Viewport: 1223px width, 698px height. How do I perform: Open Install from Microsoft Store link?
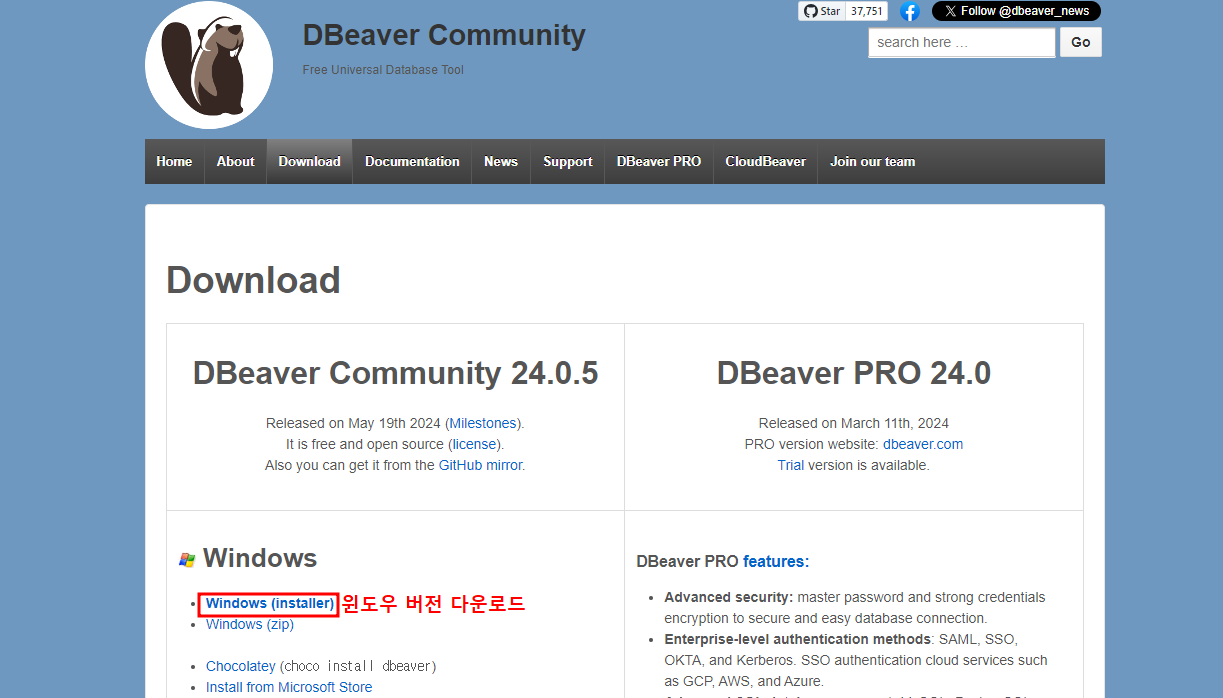(x=289, y=687)
